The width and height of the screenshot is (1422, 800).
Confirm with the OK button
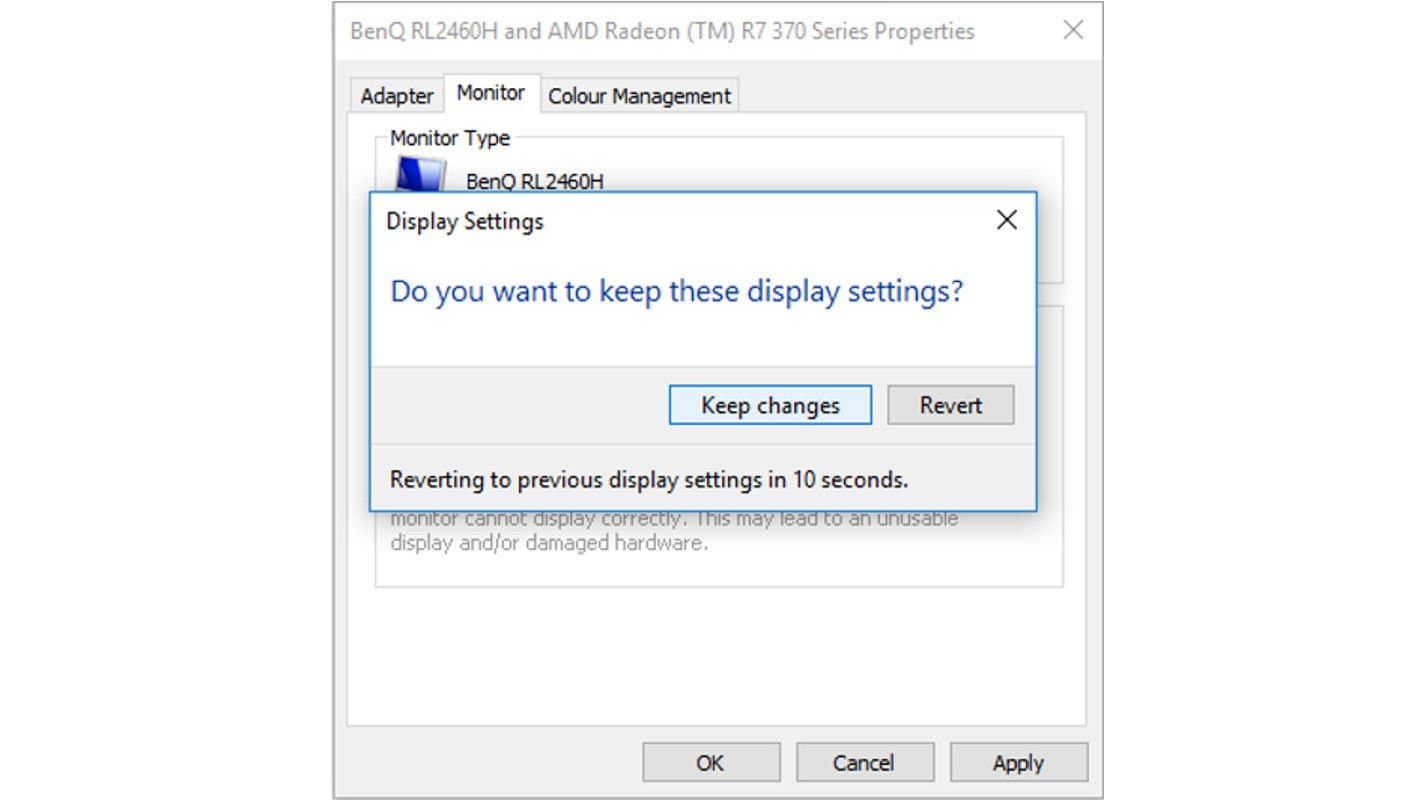click(x=710, y=763)
